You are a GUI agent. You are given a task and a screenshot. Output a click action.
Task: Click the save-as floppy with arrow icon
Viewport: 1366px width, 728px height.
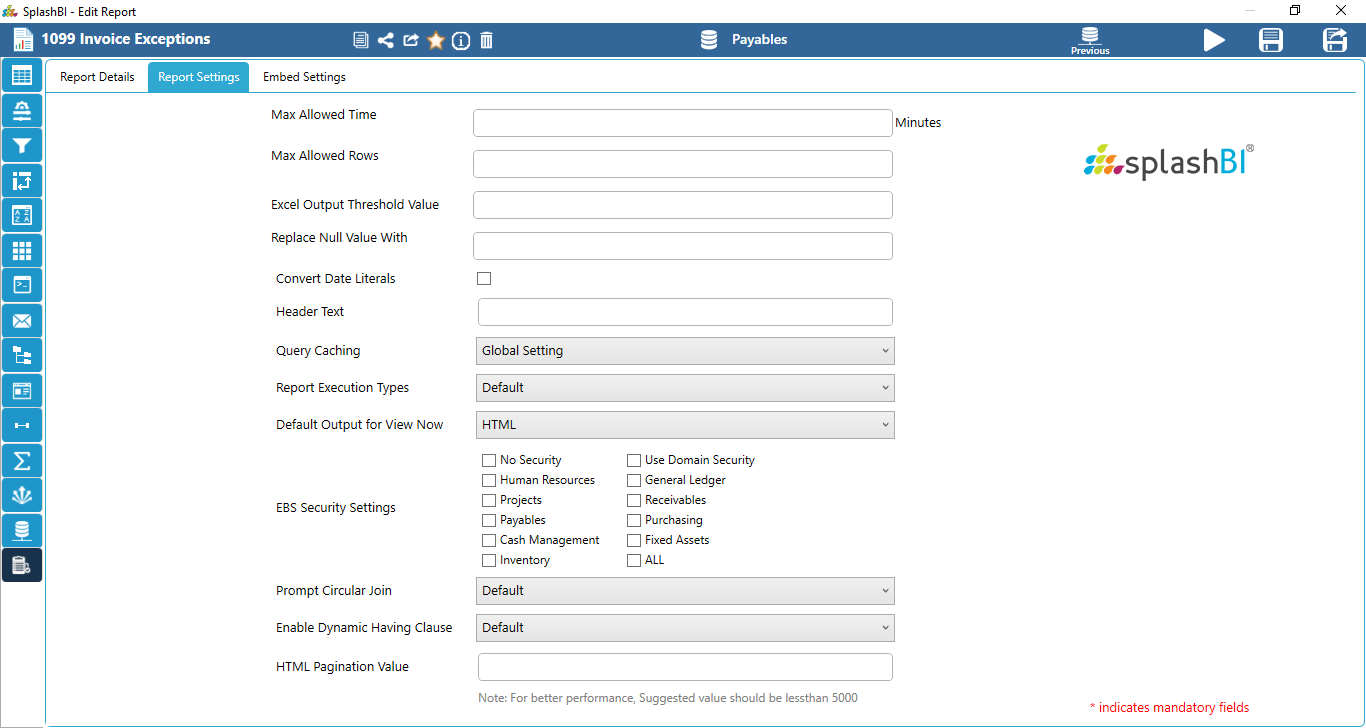pyautogui.click(x=1335, y=40)
